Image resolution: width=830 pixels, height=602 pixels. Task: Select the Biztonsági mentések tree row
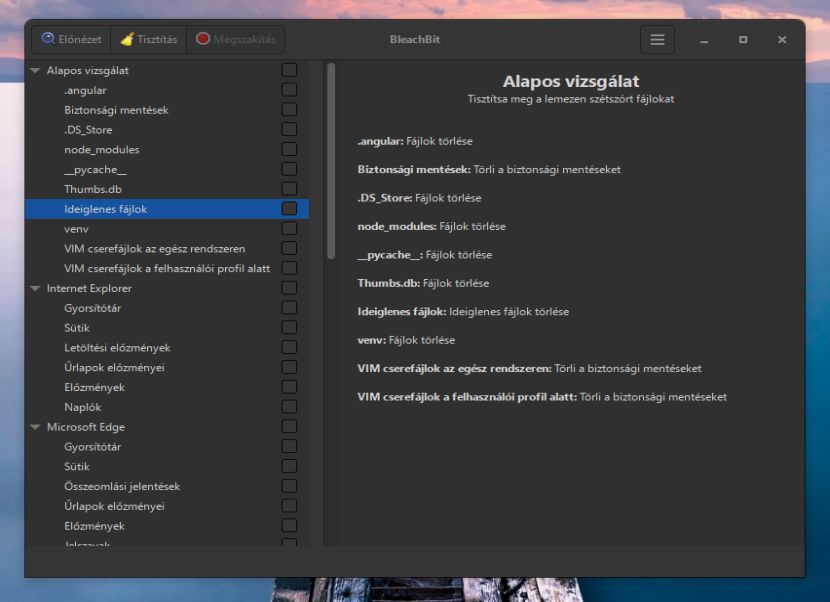click(167, 110)
